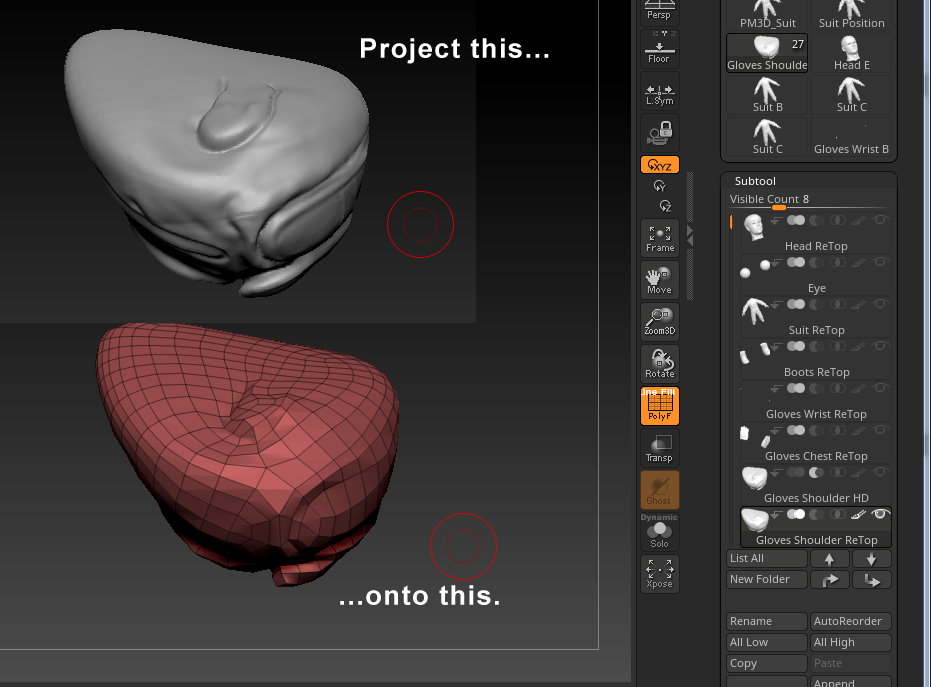Click the List All button
This screenshot has width=931, height=687.
click(767, 559)
